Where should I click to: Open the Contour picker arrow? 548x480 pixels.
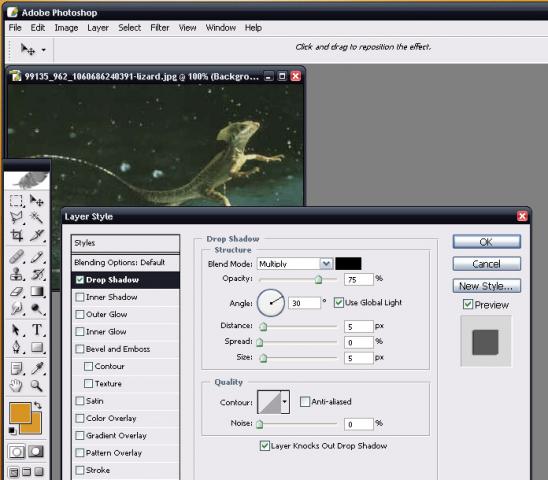coord(285,402)
